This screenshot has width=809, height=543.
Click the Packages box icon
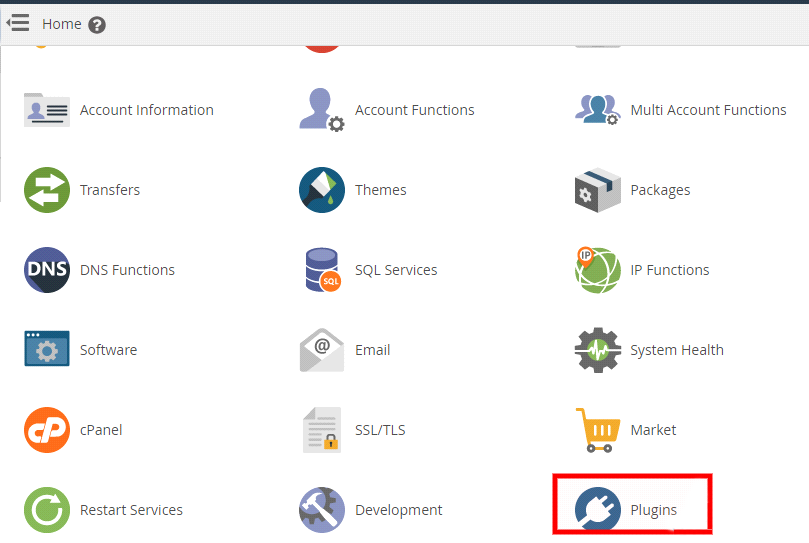pyautogui.click(x=597, y=190)
